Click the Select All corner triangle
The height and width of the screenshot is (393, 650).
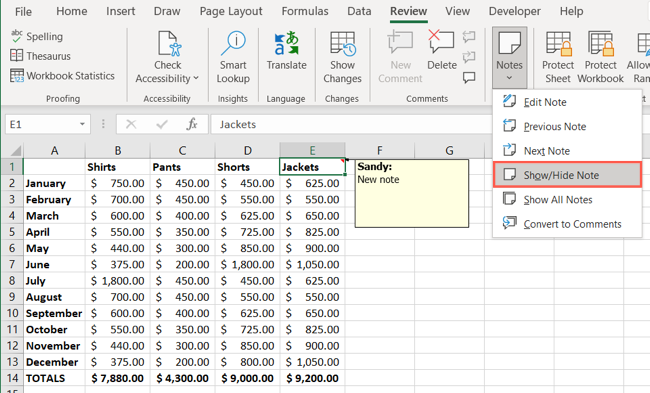[x=15, y=150]
